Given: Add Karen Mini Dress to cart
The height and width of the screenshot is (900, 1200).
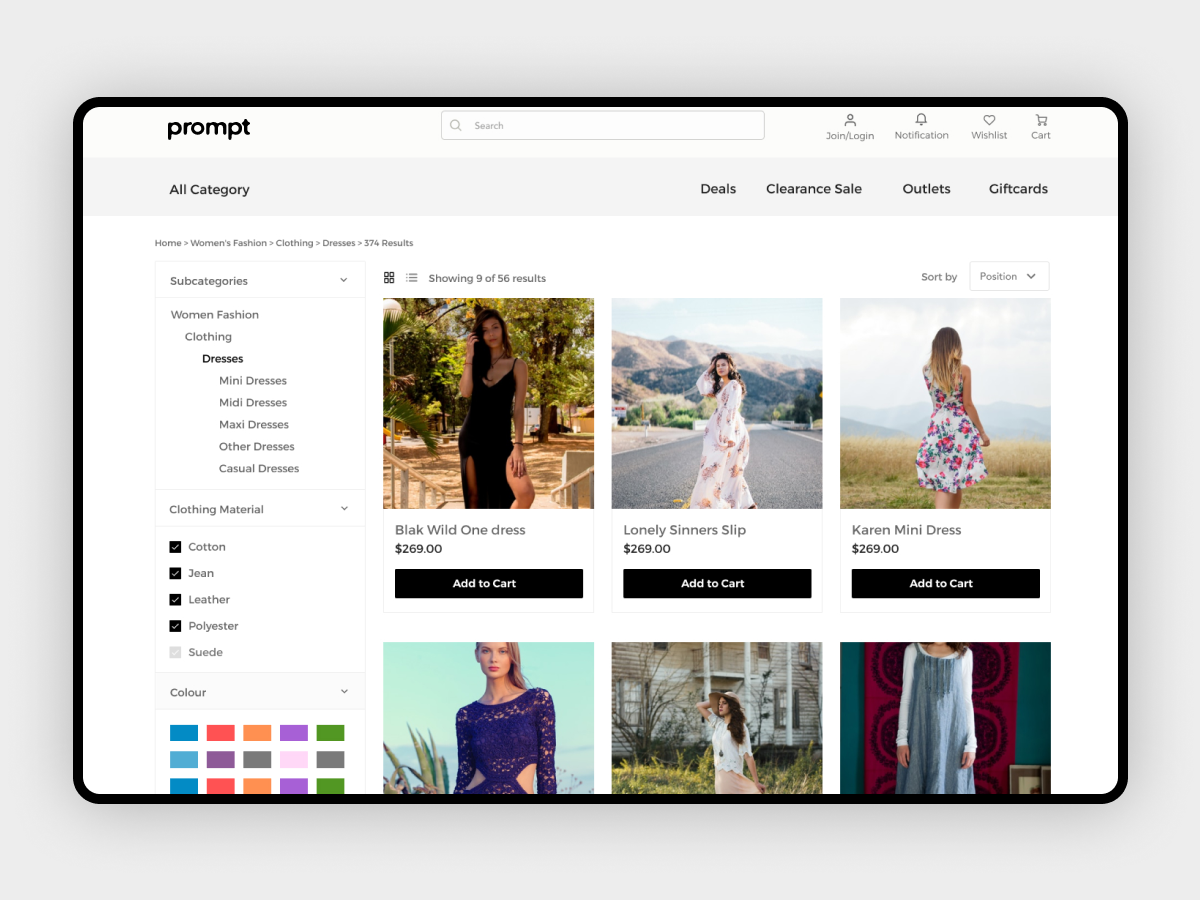Looking at the screenshot, I should (946, 584).
